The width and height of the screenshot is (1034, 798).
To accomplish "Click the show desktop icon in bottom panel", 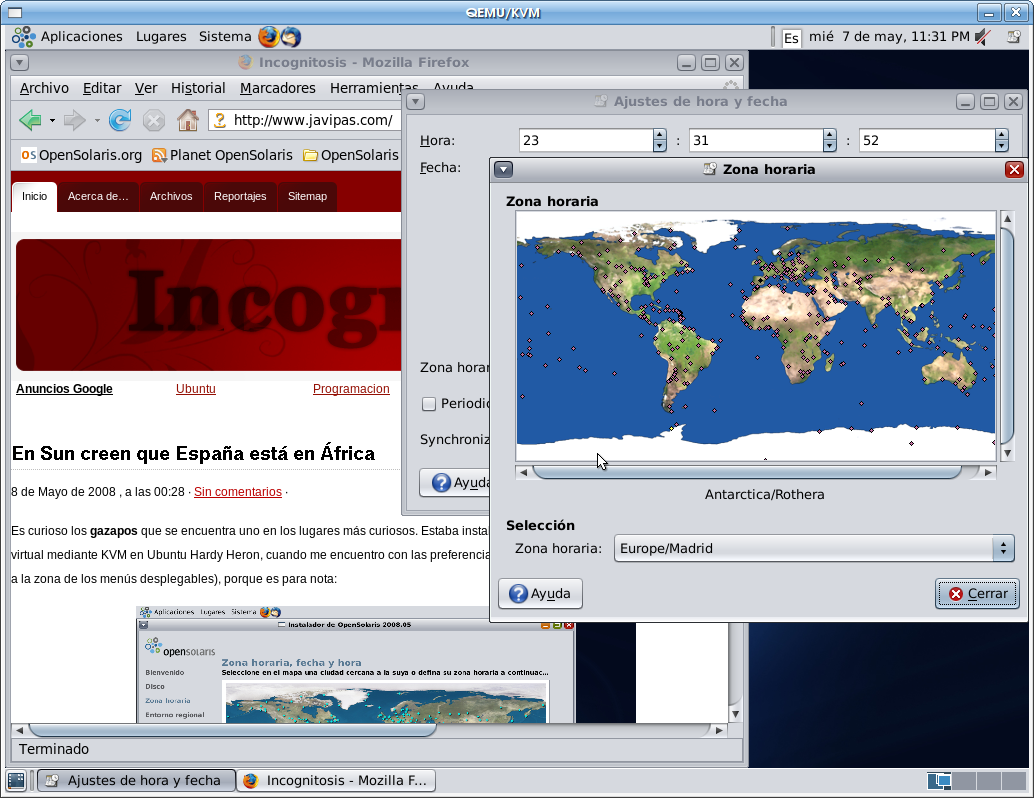I will 16,780.
